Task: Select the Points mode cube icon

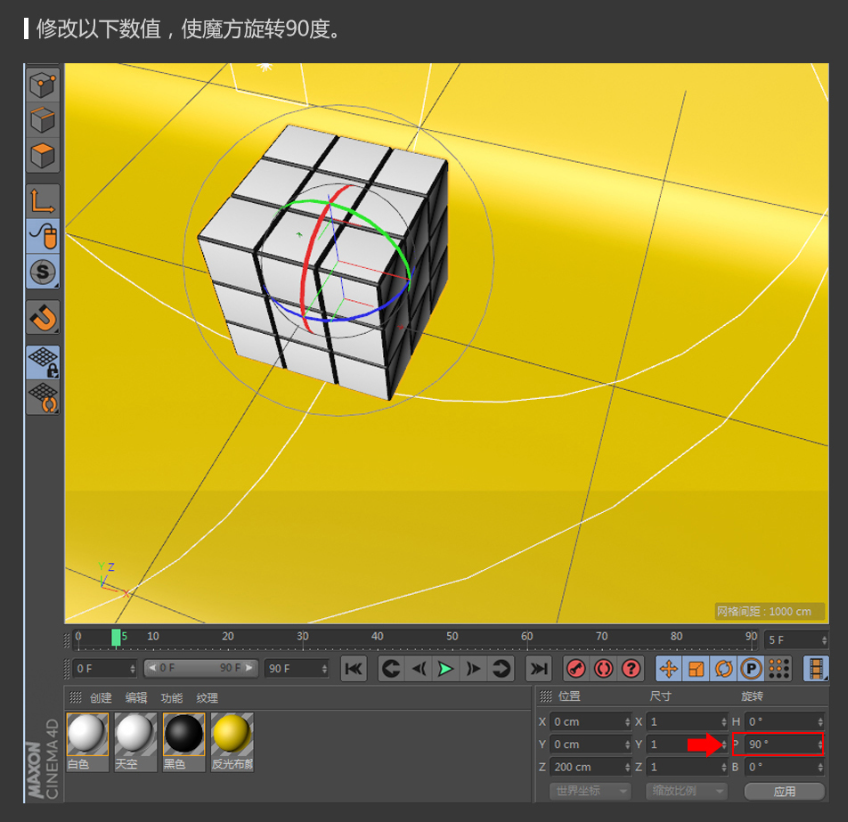Action: (43, 85)
